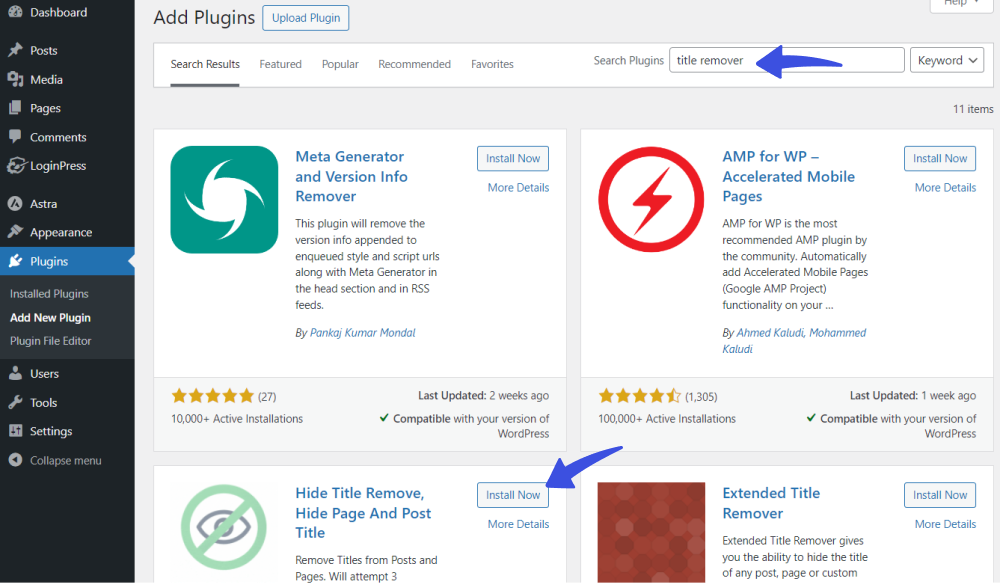1000x583 pixels.
Task: Open AMP for WP Accelerated Mobile Pages title
Action: tap(789, 176)
